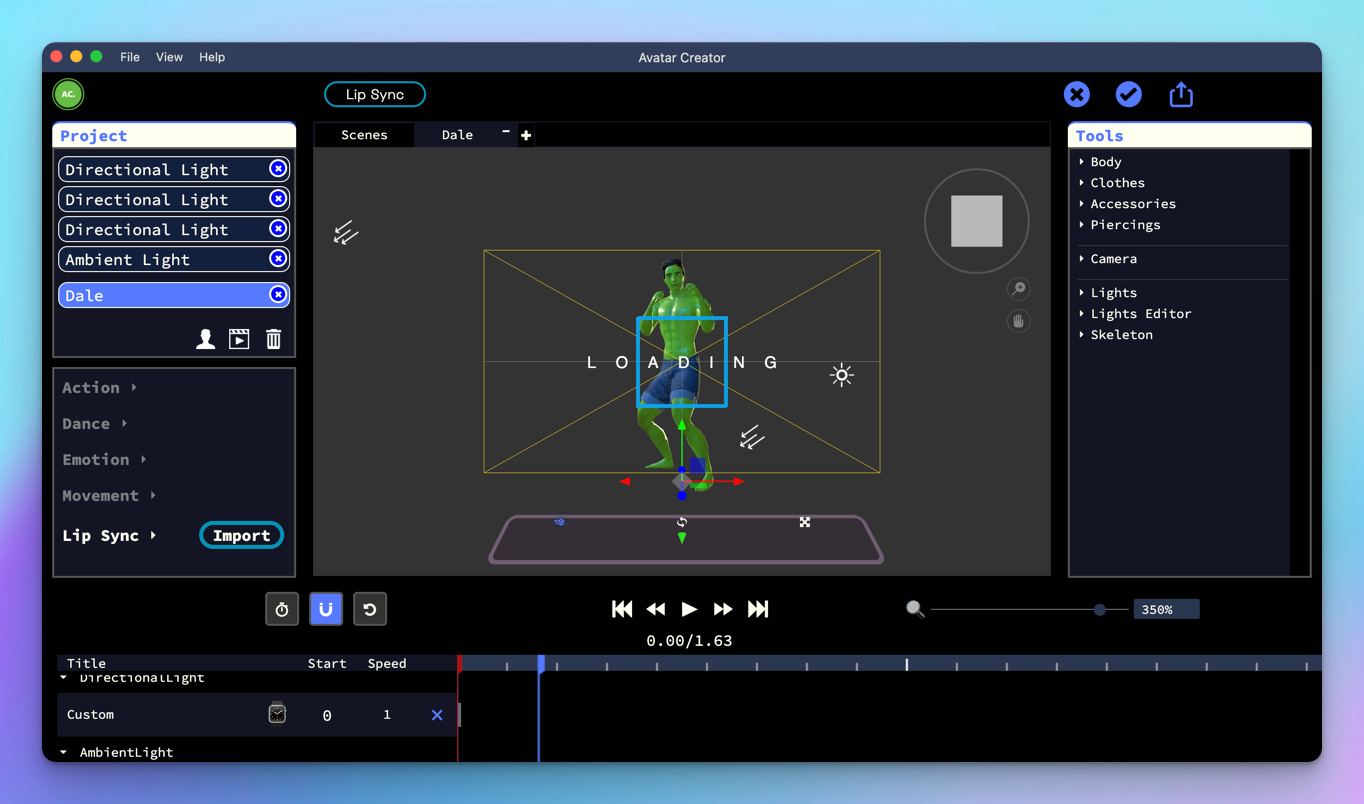
Task: Click the viewport hand pan icon
Action: (1018, 321)
